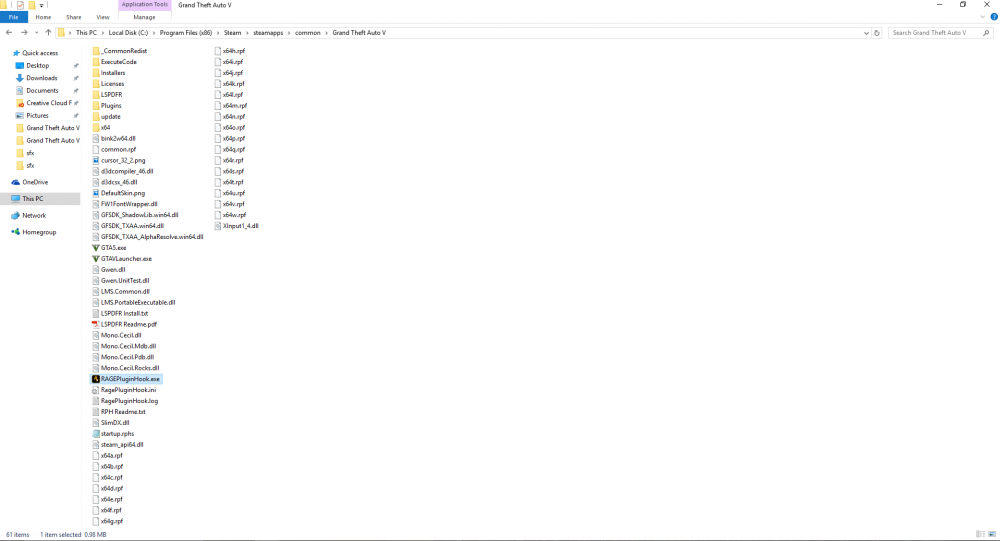
Task: Click 'This PC' in the address breadcrumb
Action: click(x=86, y=33)
